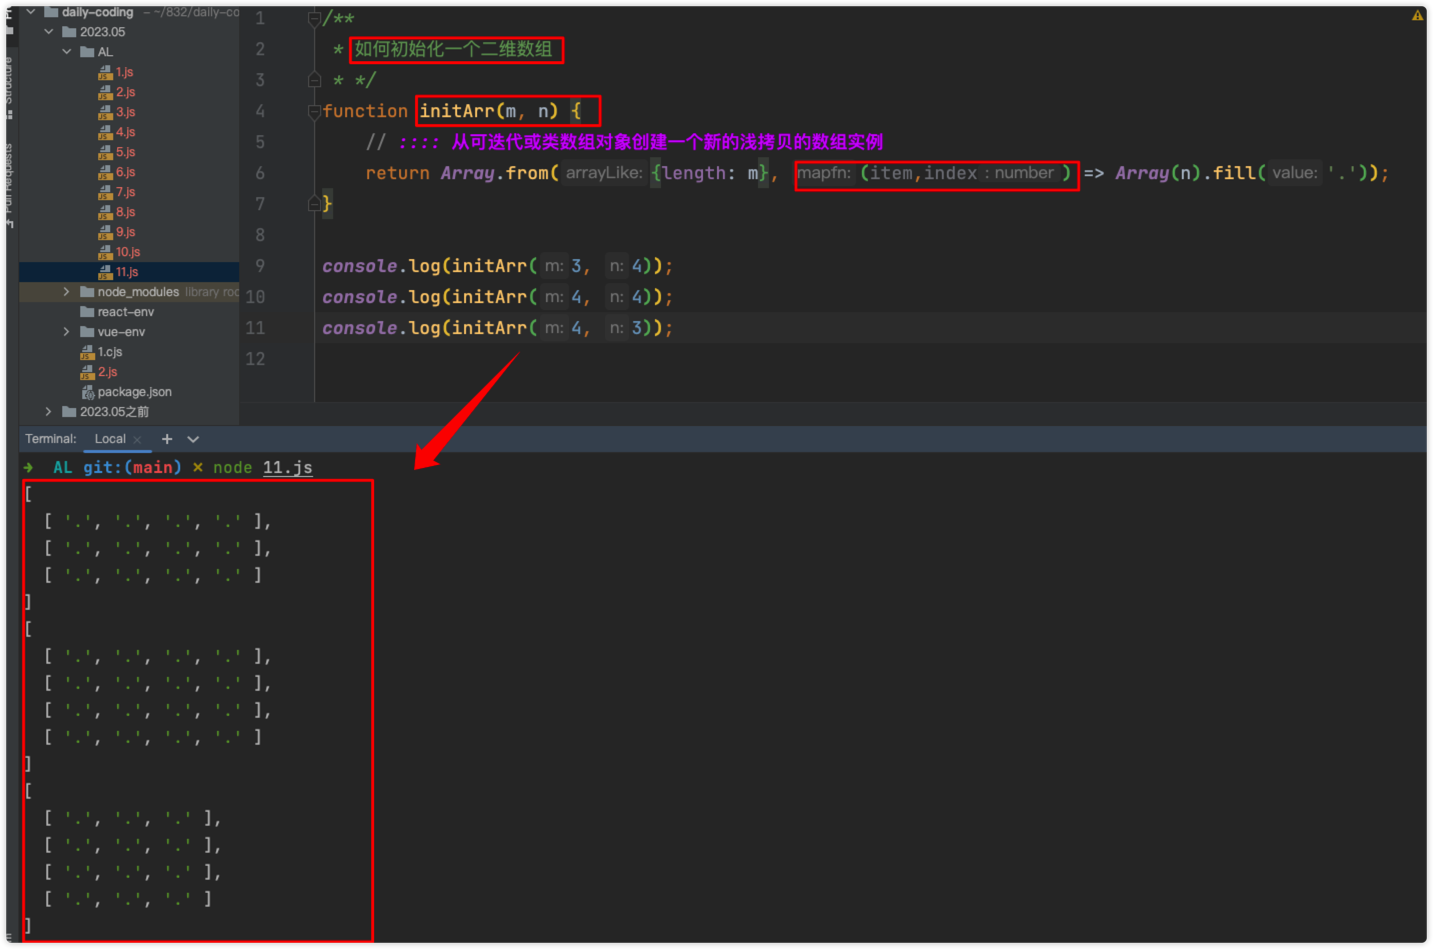Click the JS file icon beside 7.js
Screen dimensions: 1433x949
(105, 192)
